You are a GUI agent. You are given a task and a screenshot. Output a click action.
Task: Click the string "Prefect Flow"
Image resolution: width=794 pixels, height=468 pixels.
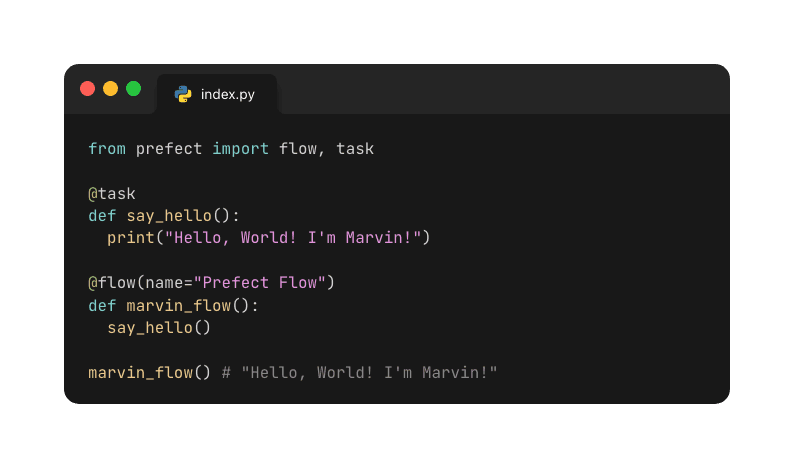259,283
